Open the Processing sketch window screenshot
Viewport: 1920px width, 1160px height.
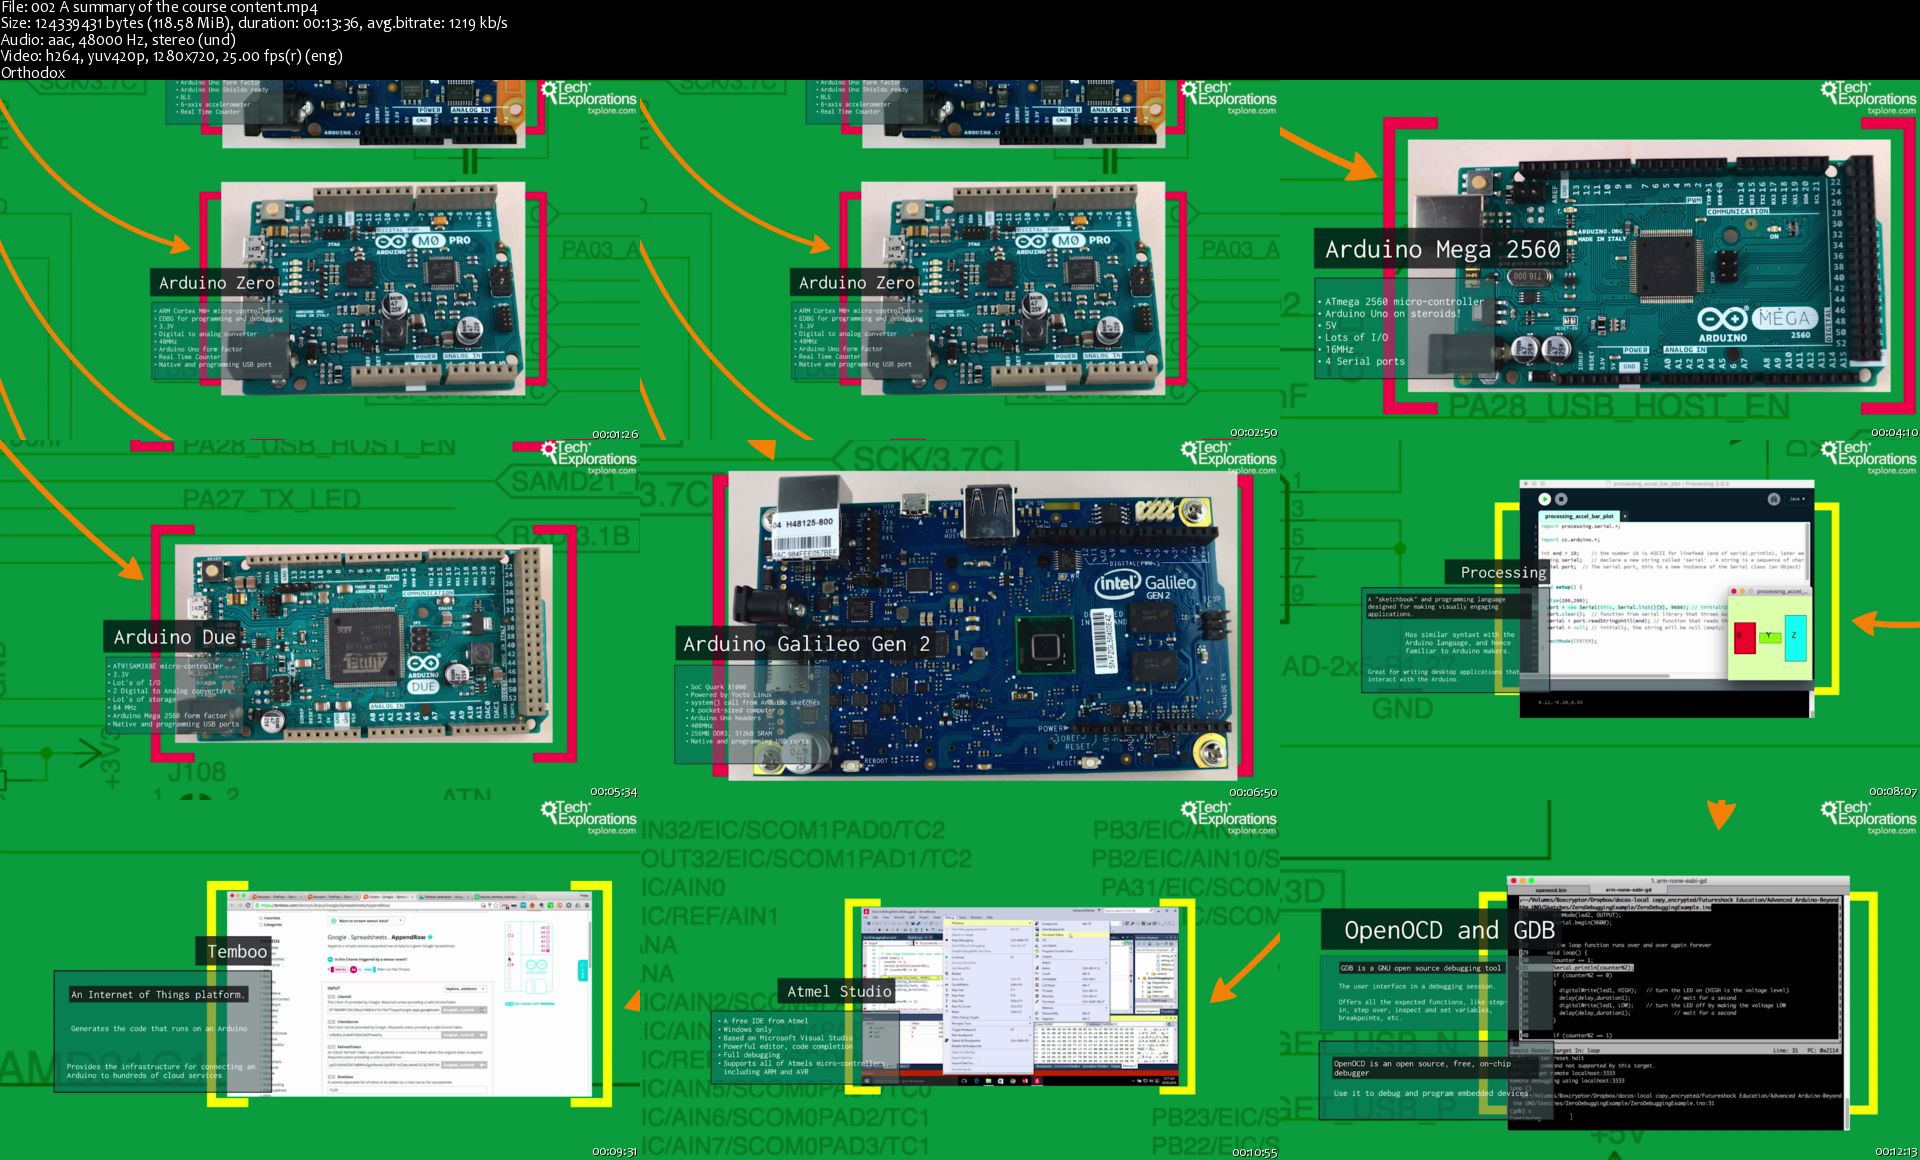point(1667,598)
